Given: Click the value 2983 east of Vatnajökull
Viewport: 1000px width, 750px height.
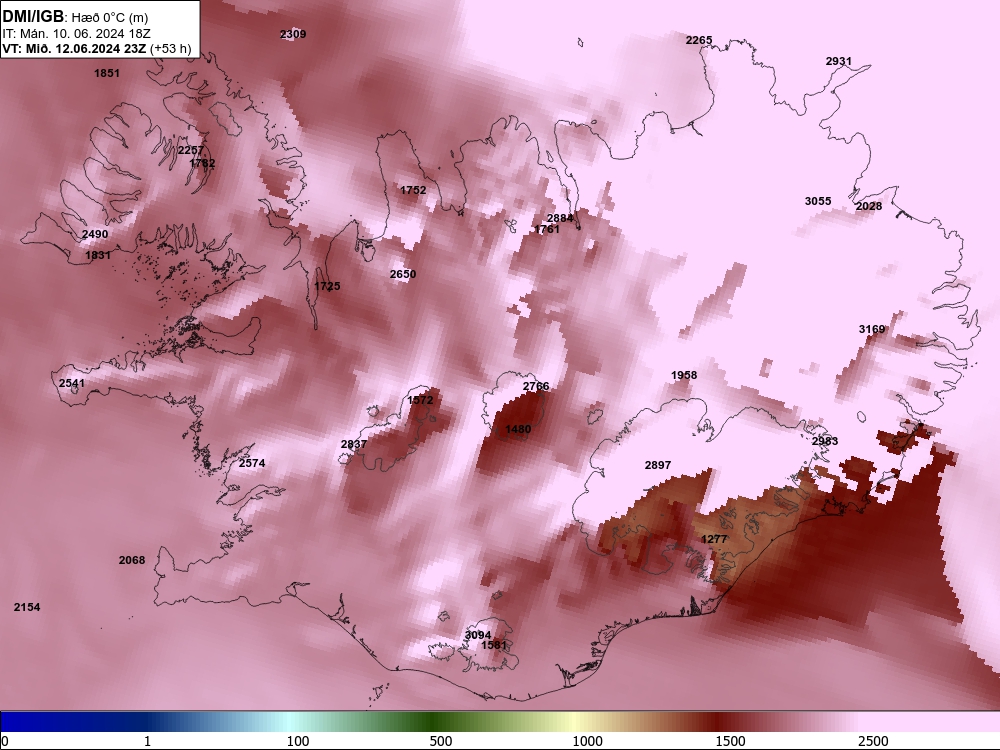Looking at the screenshot, I should pyautogui.click(x=825, y=441).
